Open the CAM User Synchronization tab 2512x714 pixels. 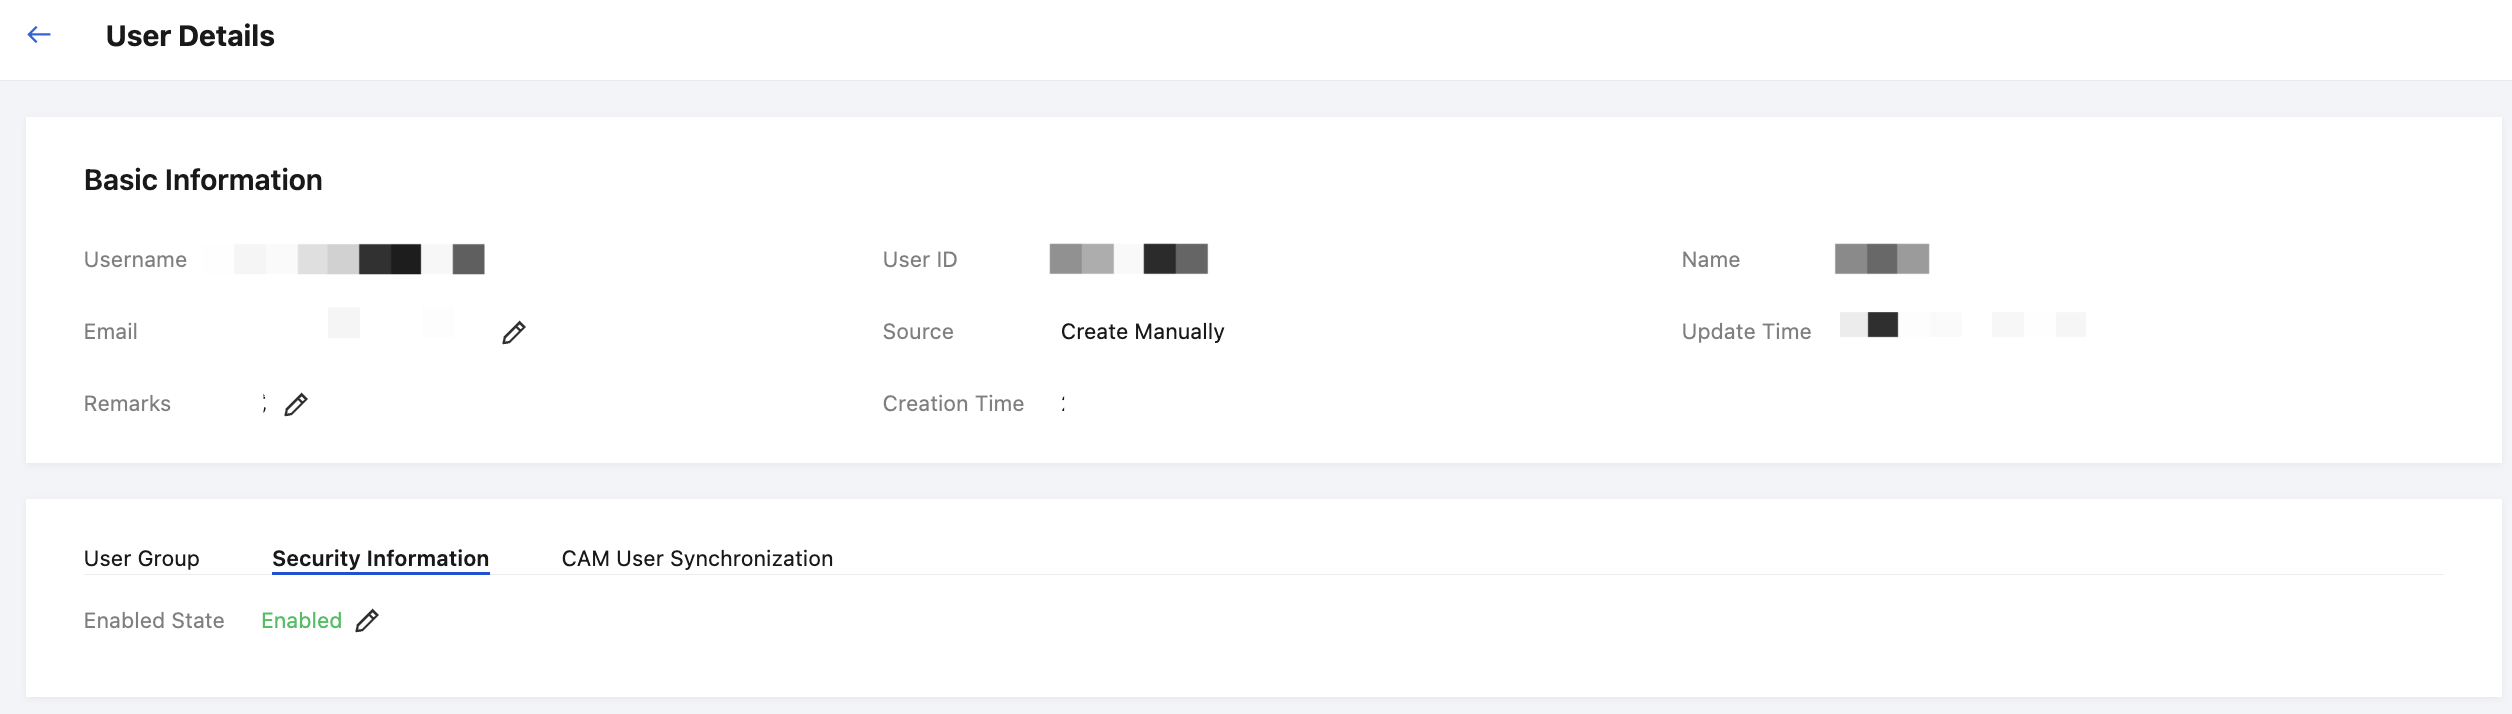(x=697, y=558)
